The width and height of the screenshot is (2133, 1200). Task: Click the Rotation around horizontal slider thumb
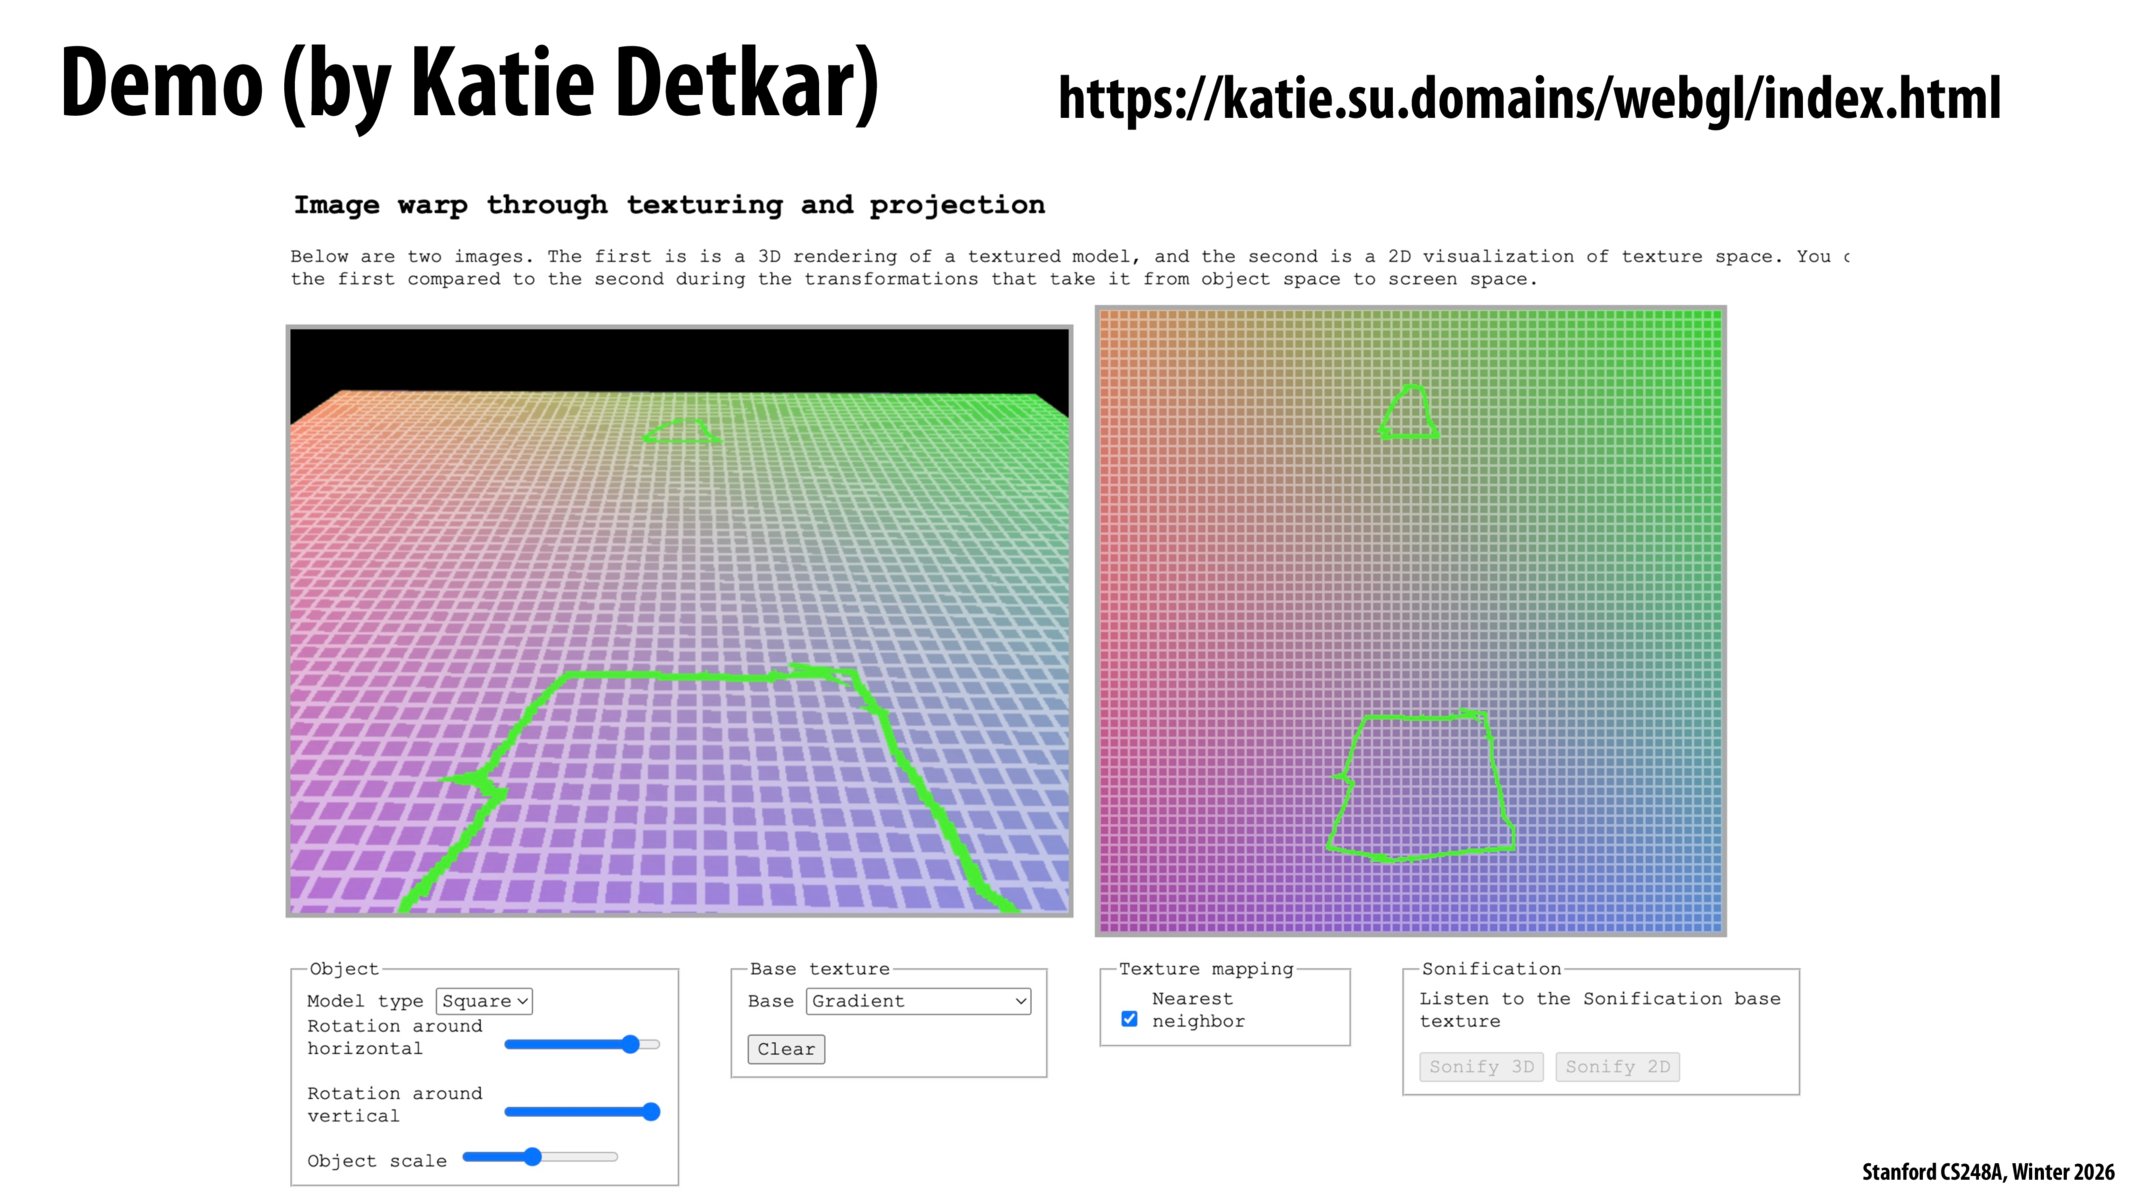[x=633, y=1043]
